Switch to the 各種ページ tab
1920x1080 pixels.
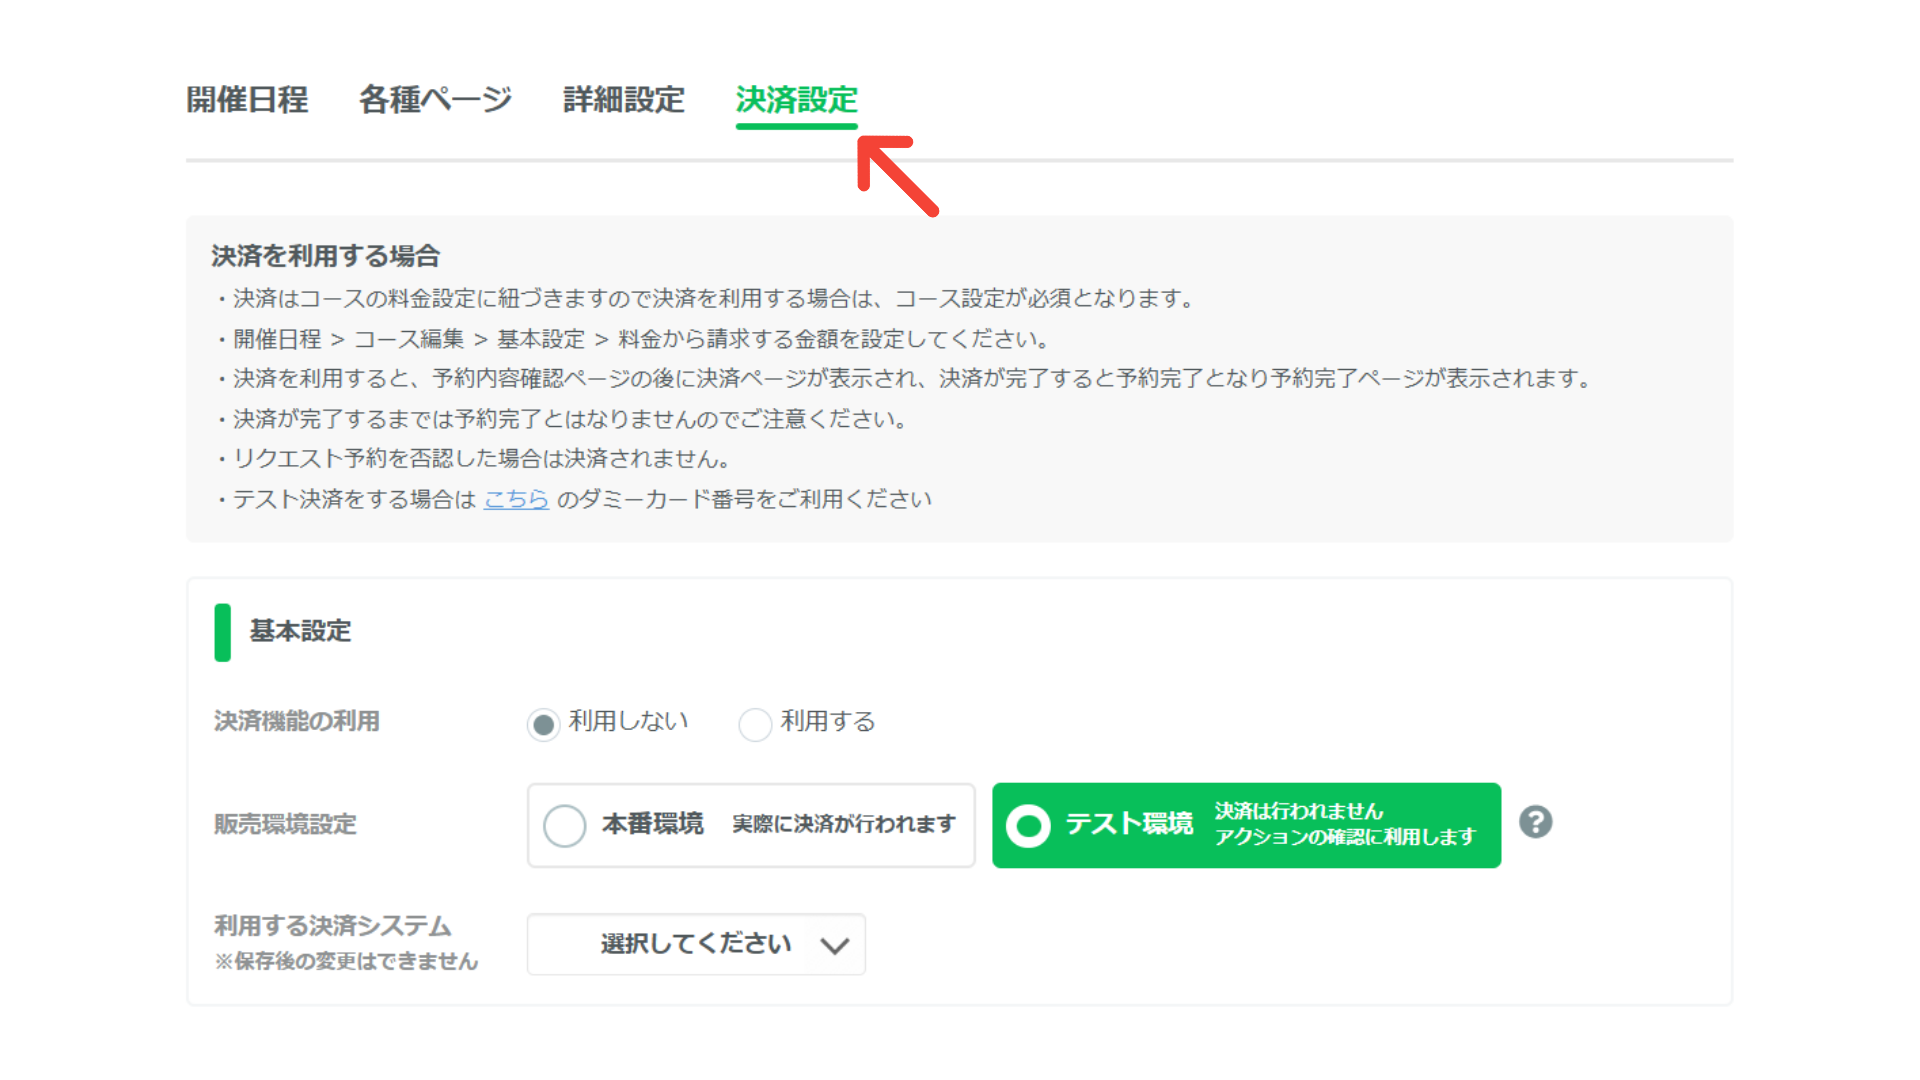pos(435,100)
